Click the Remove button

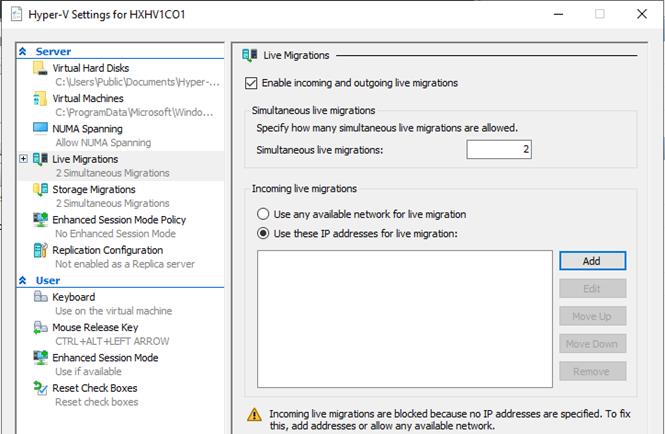pos(592,371)
